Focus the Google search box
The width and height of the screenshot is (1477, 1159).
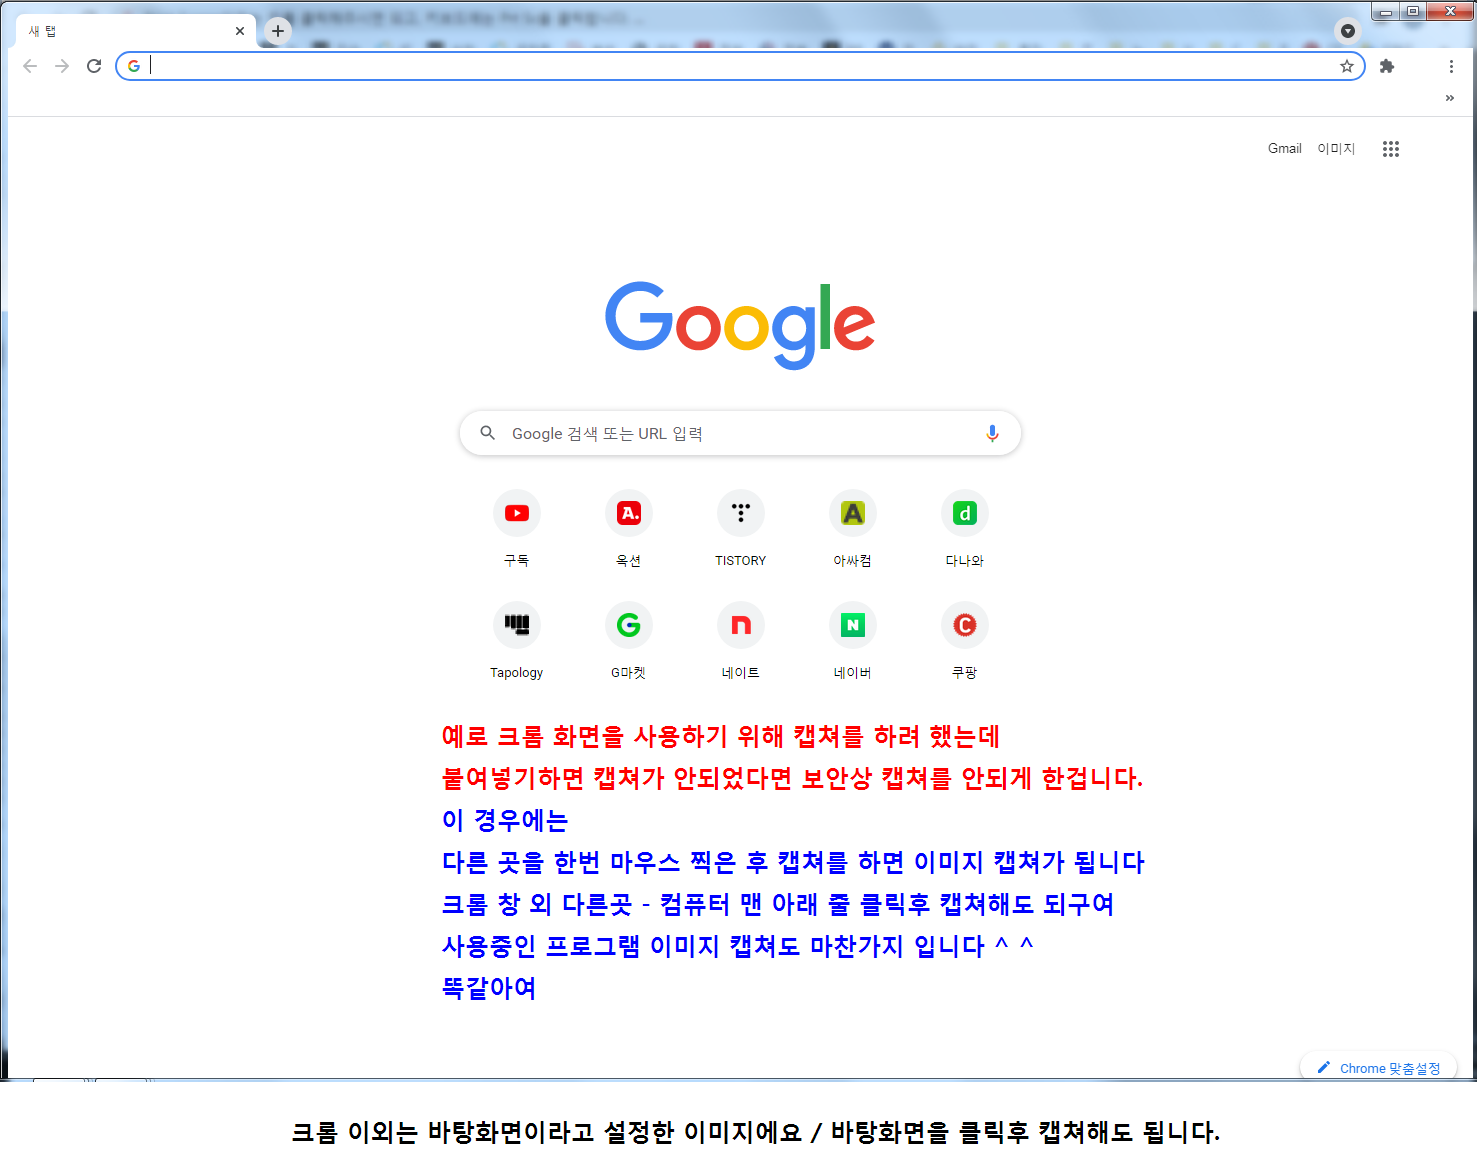[740, 433]
